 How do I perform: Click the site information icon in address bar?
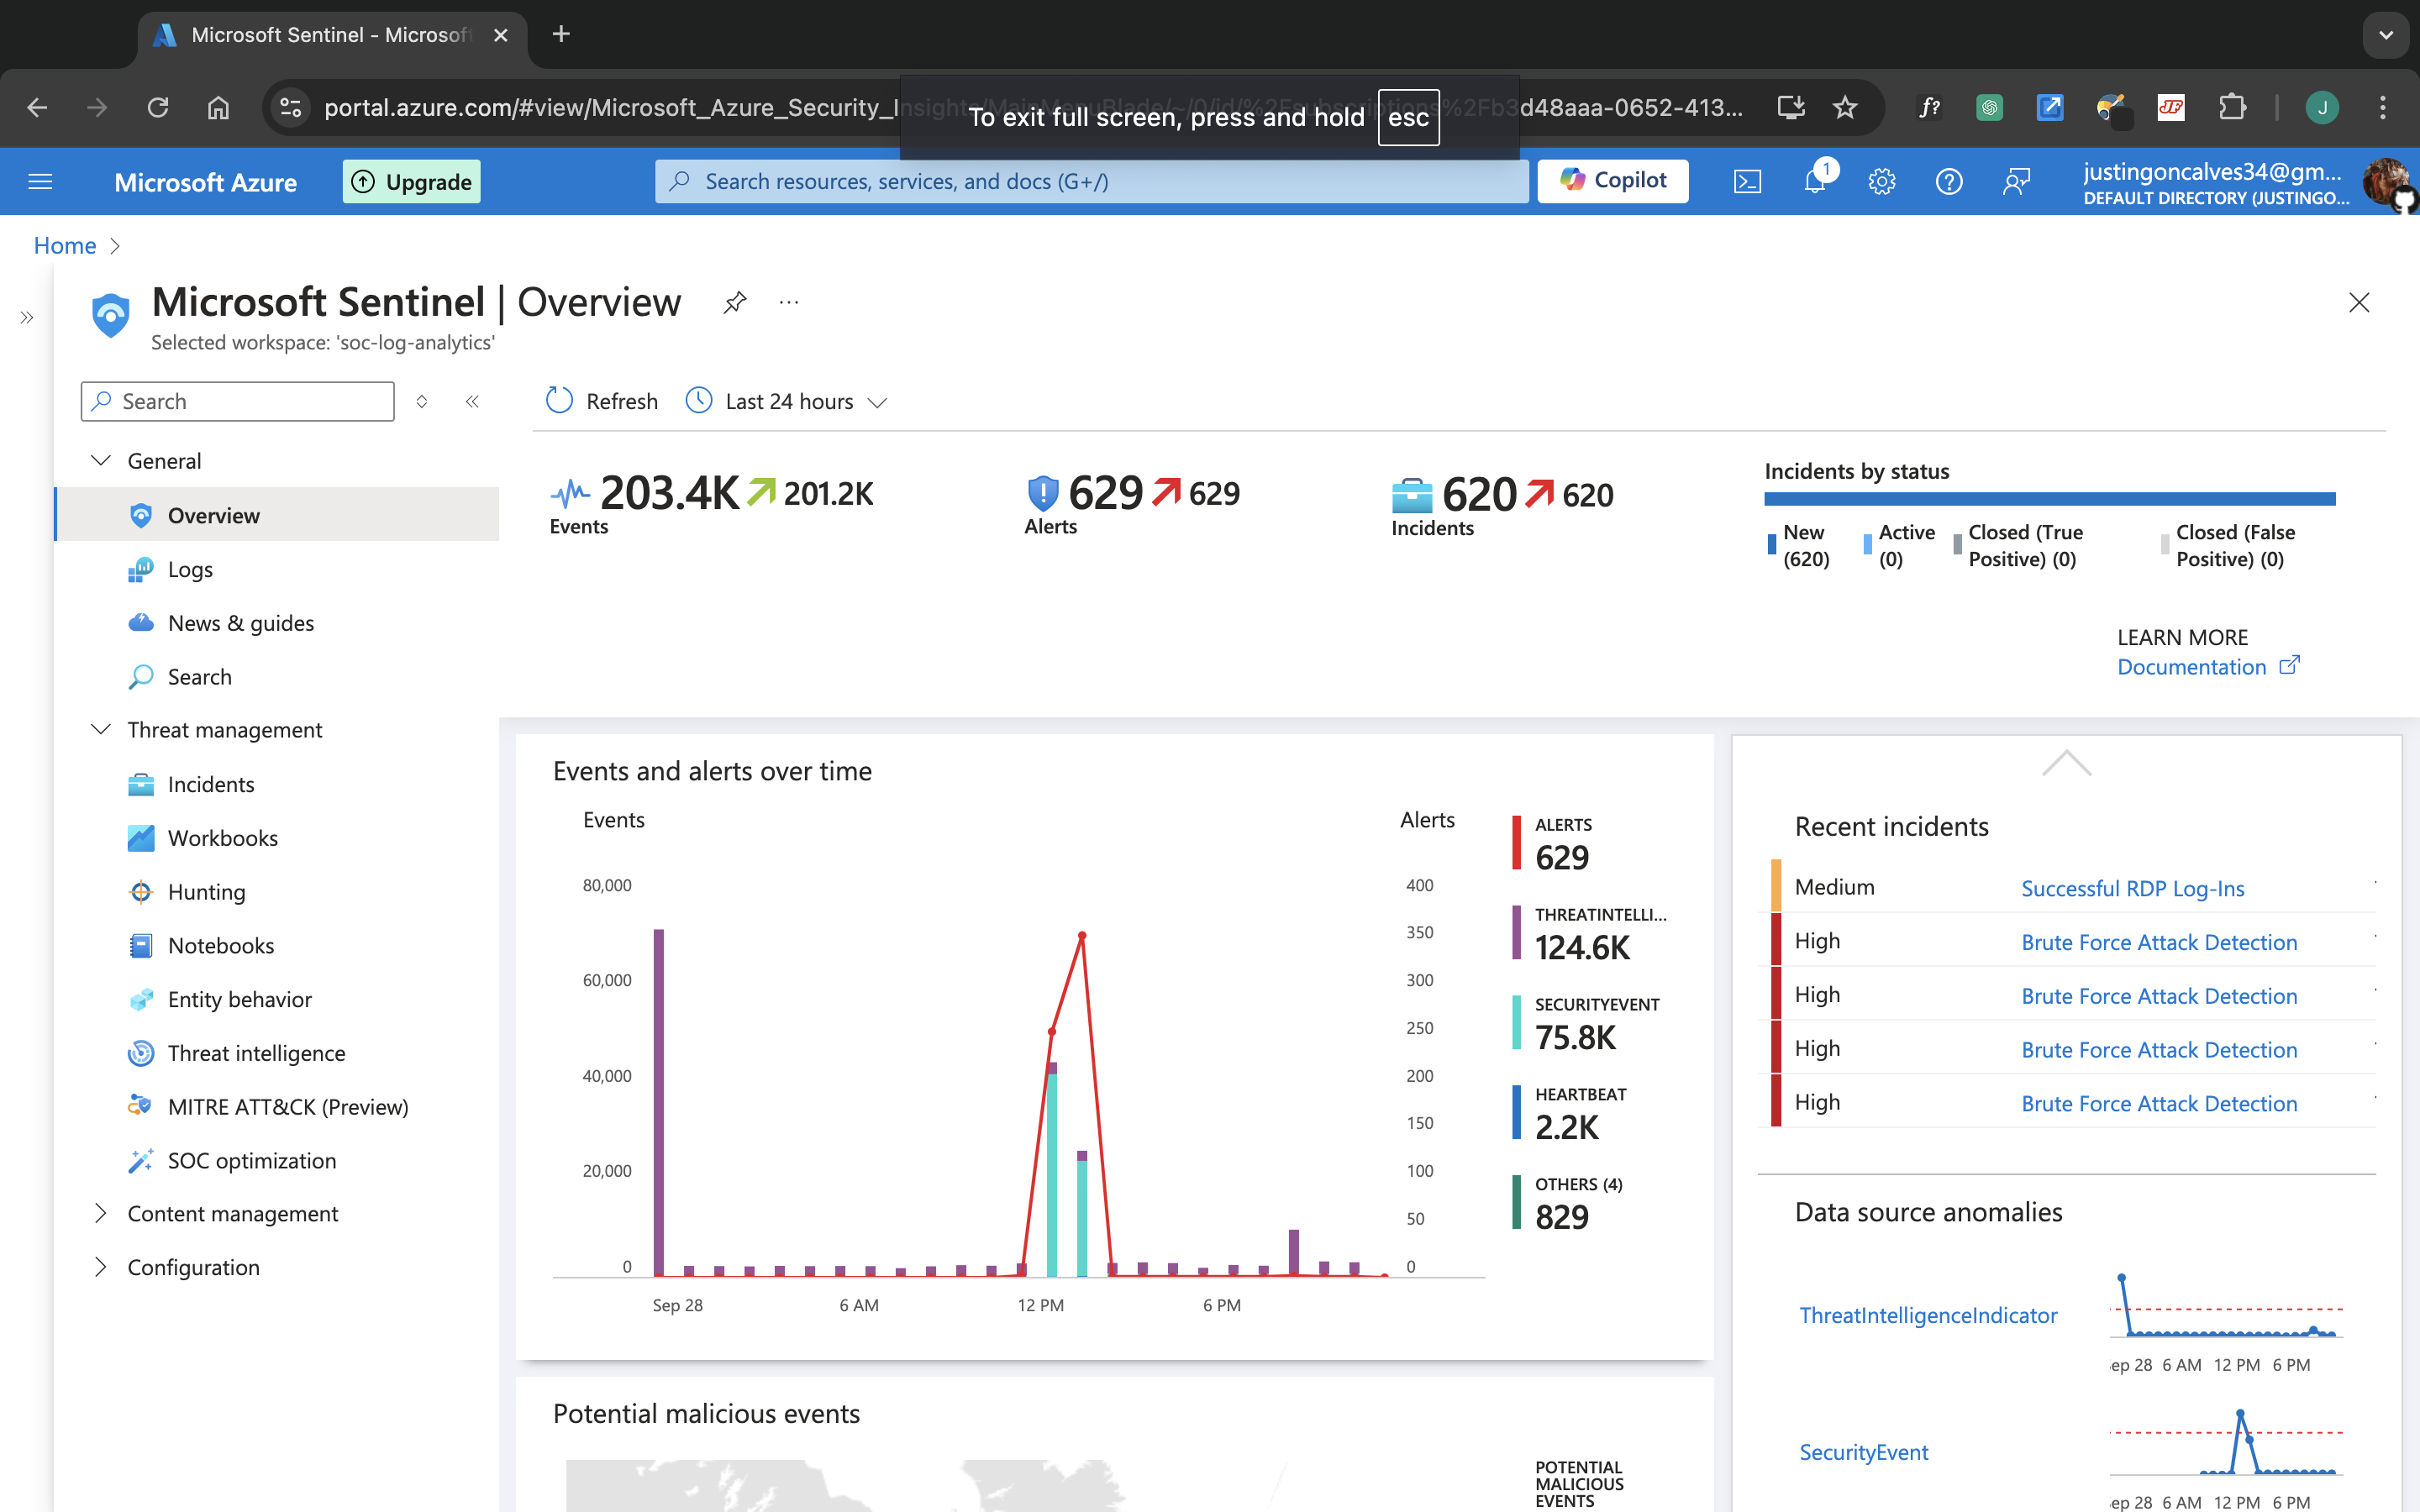[x=290, y=107]
